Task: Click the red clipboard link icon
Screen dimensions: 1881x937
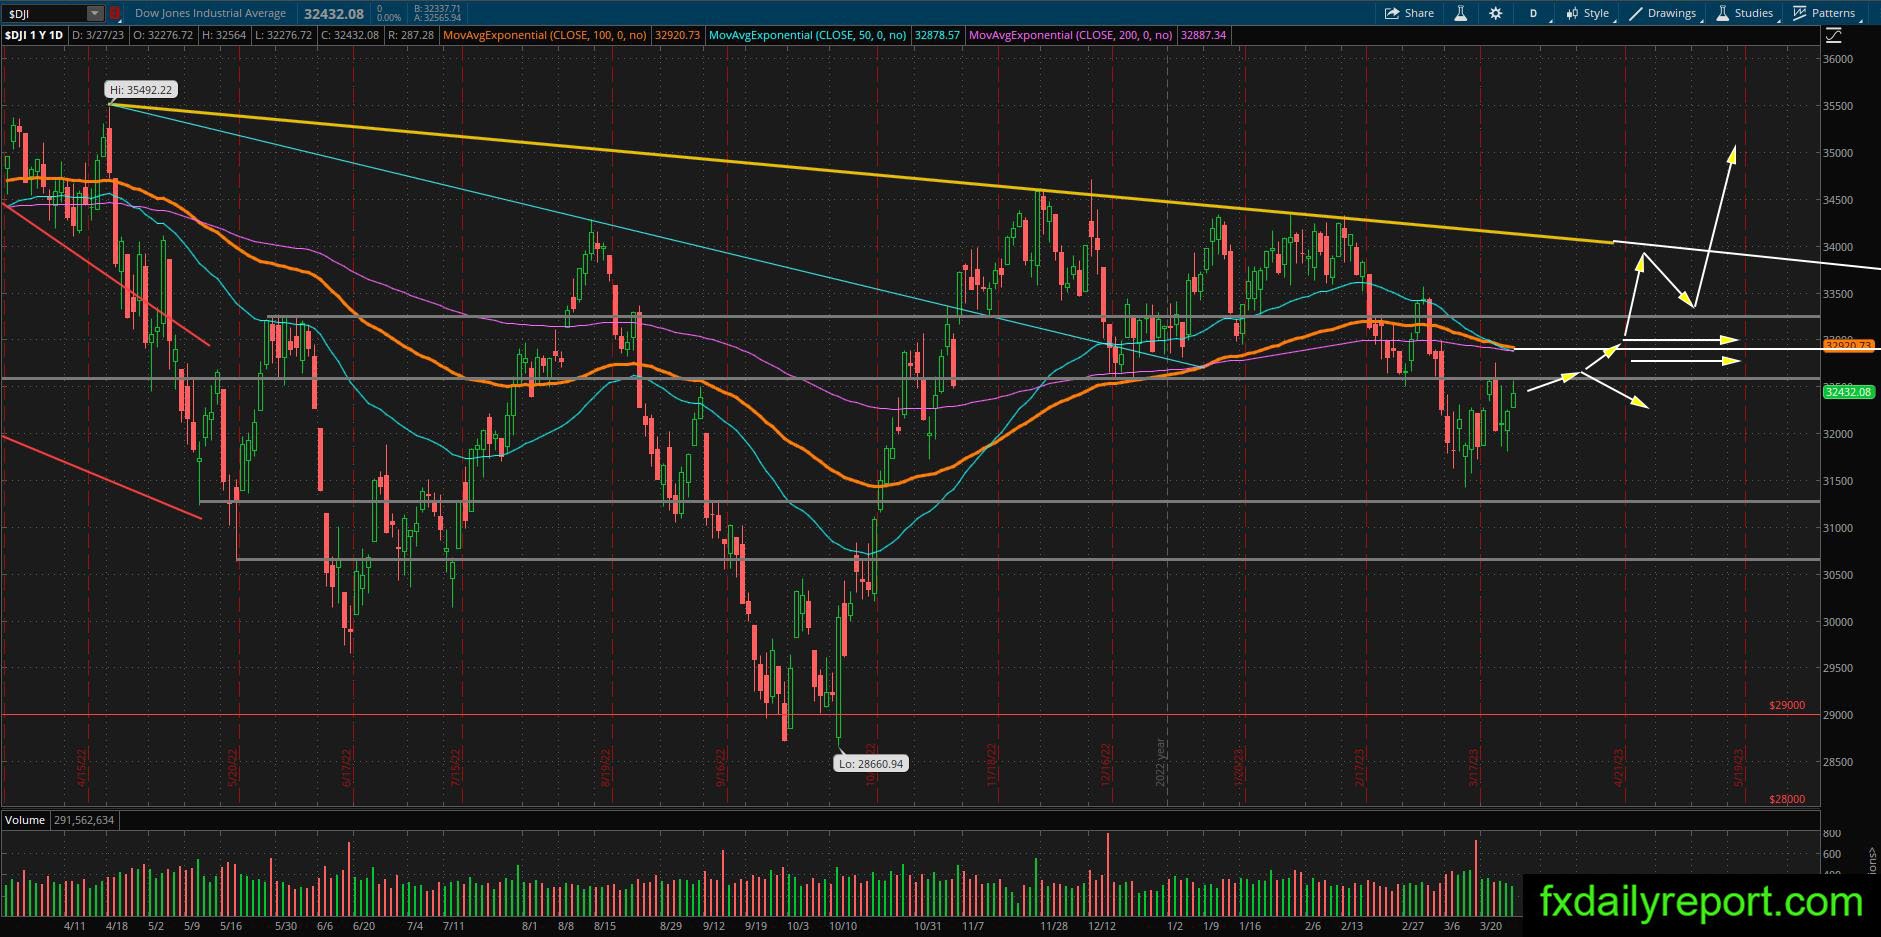Action: [x=115, y=13]
